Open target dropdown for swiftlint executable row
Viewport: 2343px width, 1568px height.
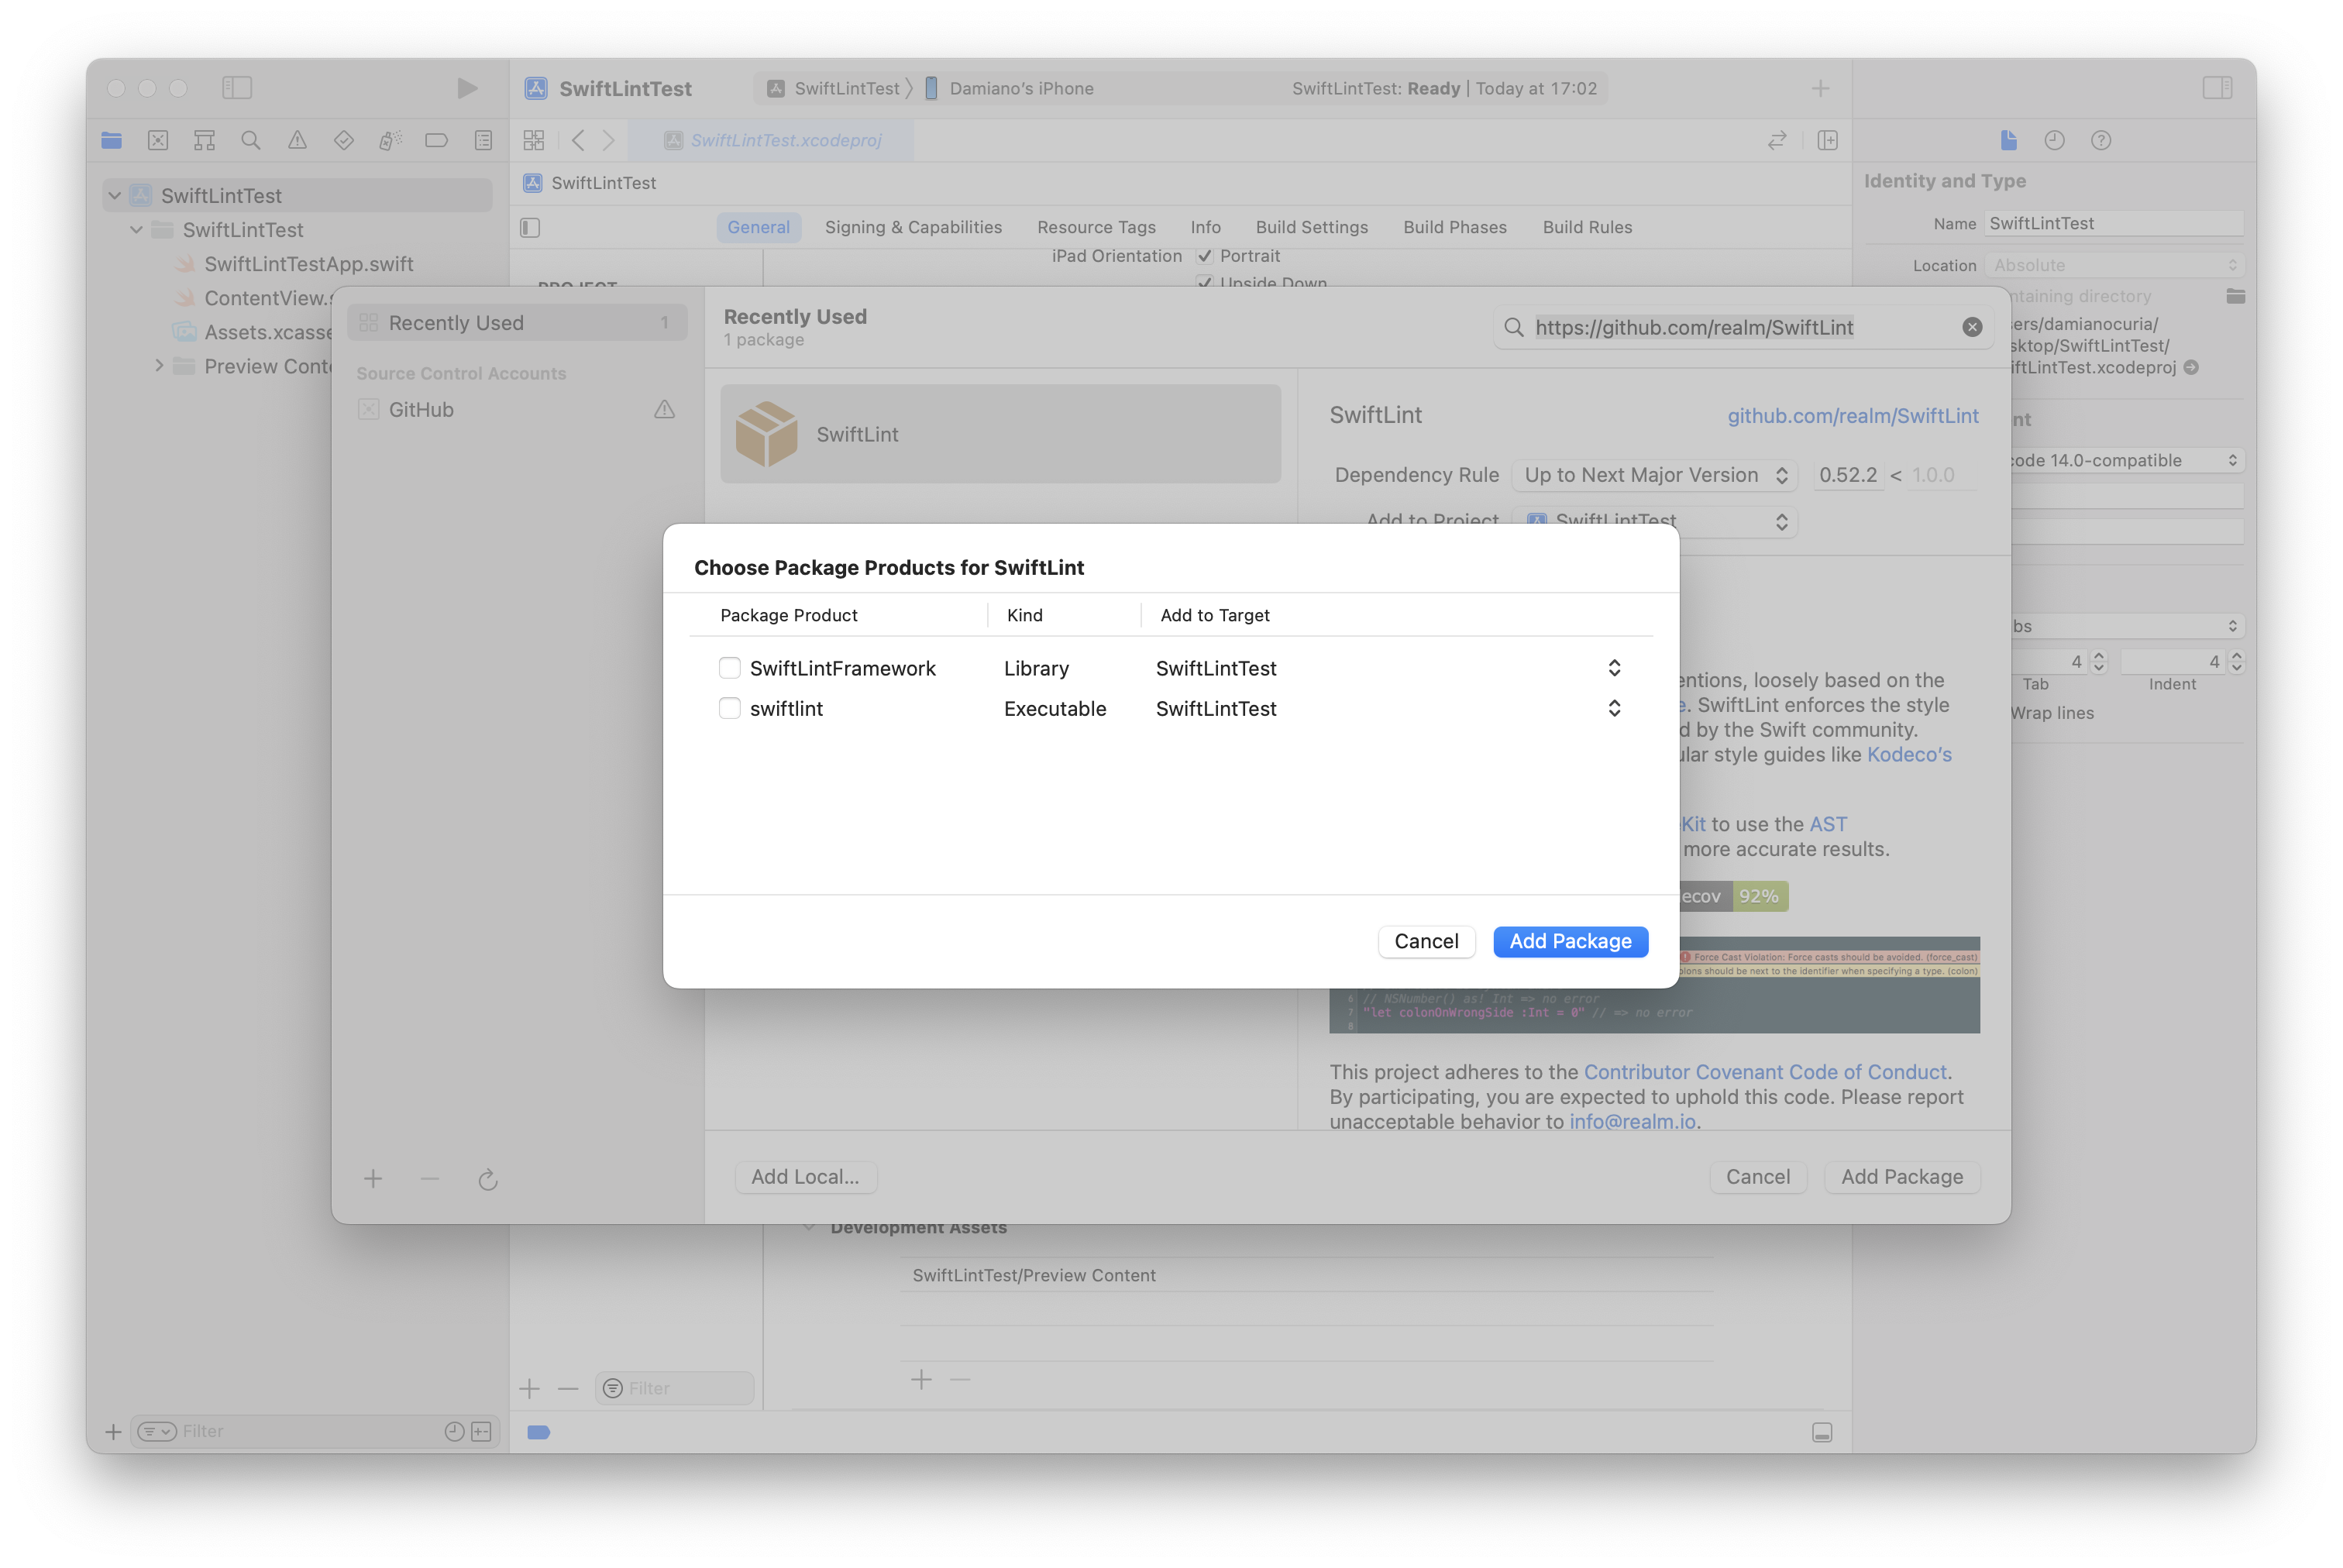(x=1613, y=708)
